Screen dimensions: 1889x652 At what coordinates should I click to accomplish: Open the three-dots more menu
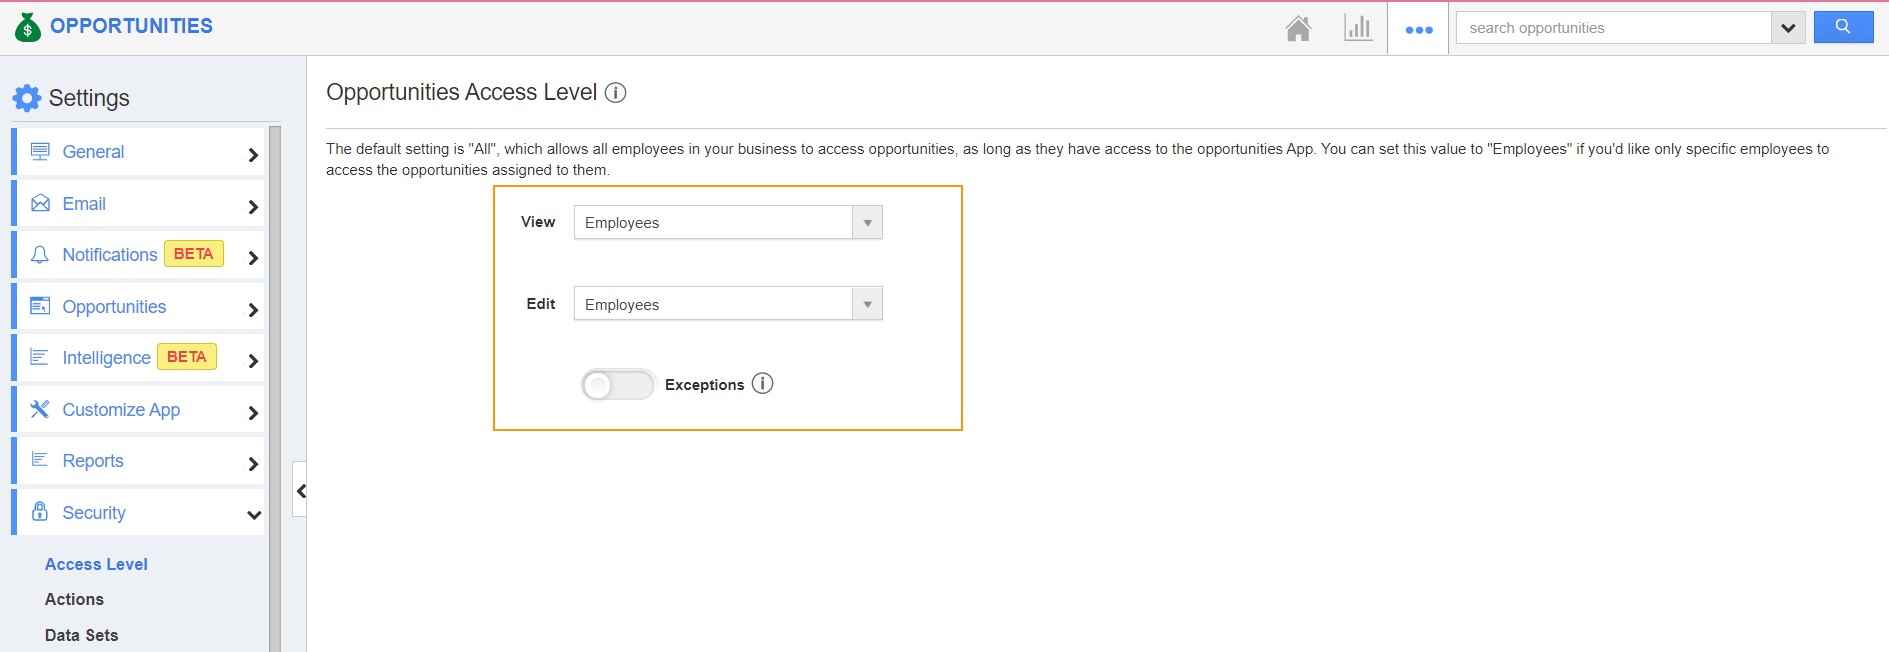point(1418,29)
